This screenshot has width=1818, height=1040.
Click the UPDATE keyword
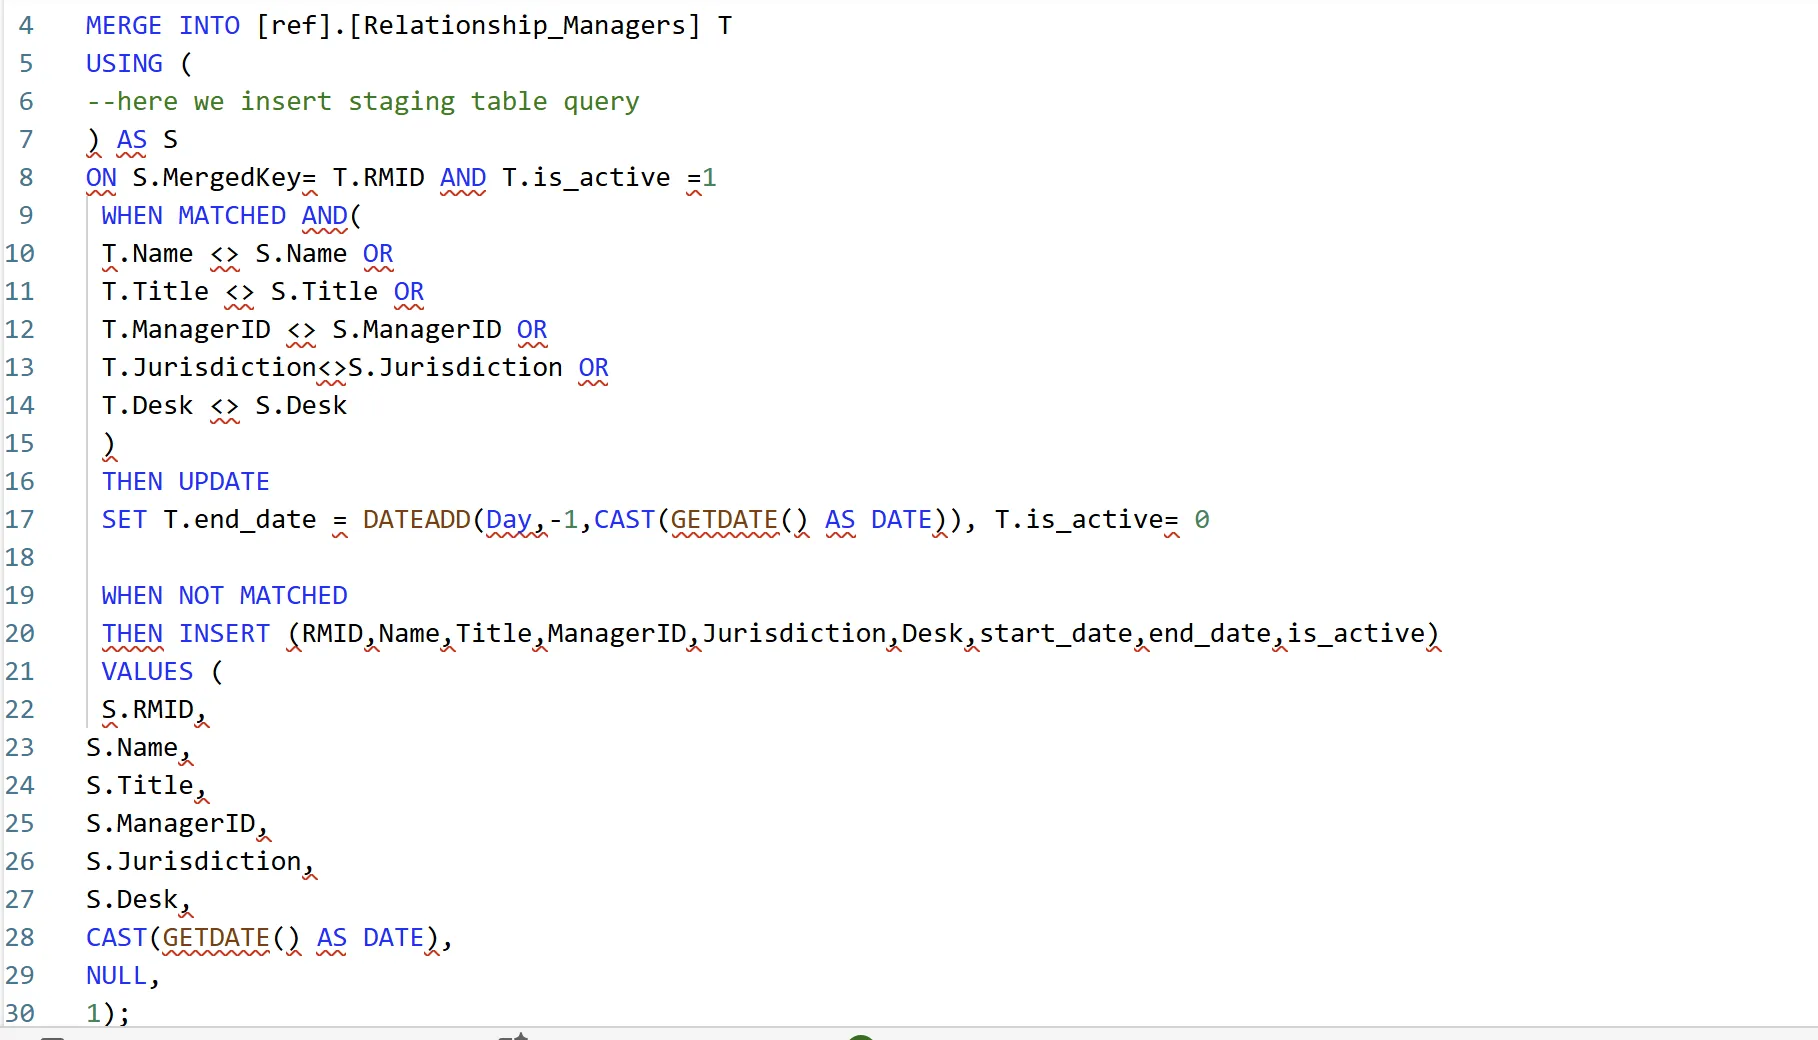pos(224,481)
